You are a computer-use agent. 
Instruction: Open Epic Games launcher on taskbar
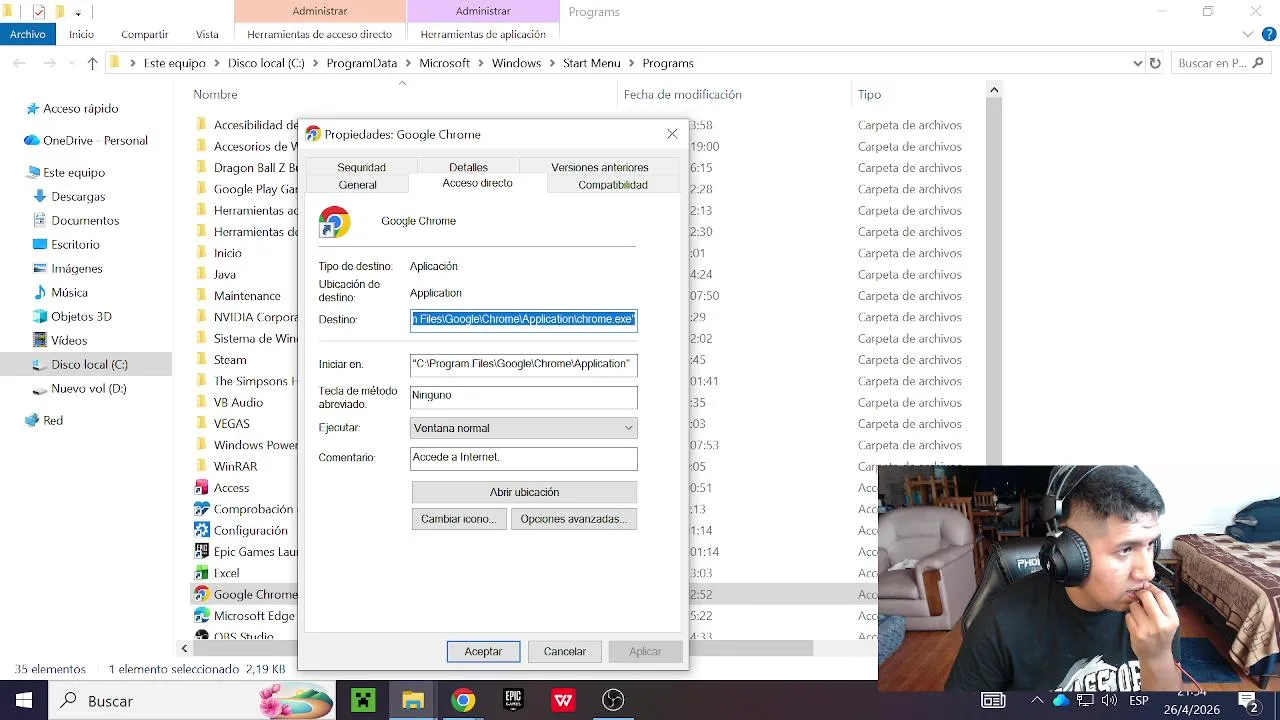(x=513, y=700)
